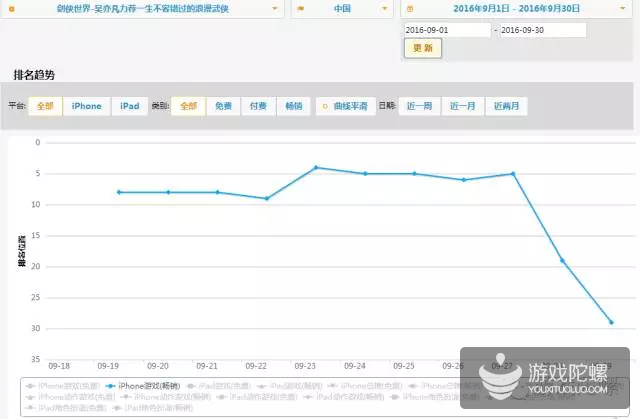
Task: Click the final data point near rank 29
Action: click(x=611, y=322)
